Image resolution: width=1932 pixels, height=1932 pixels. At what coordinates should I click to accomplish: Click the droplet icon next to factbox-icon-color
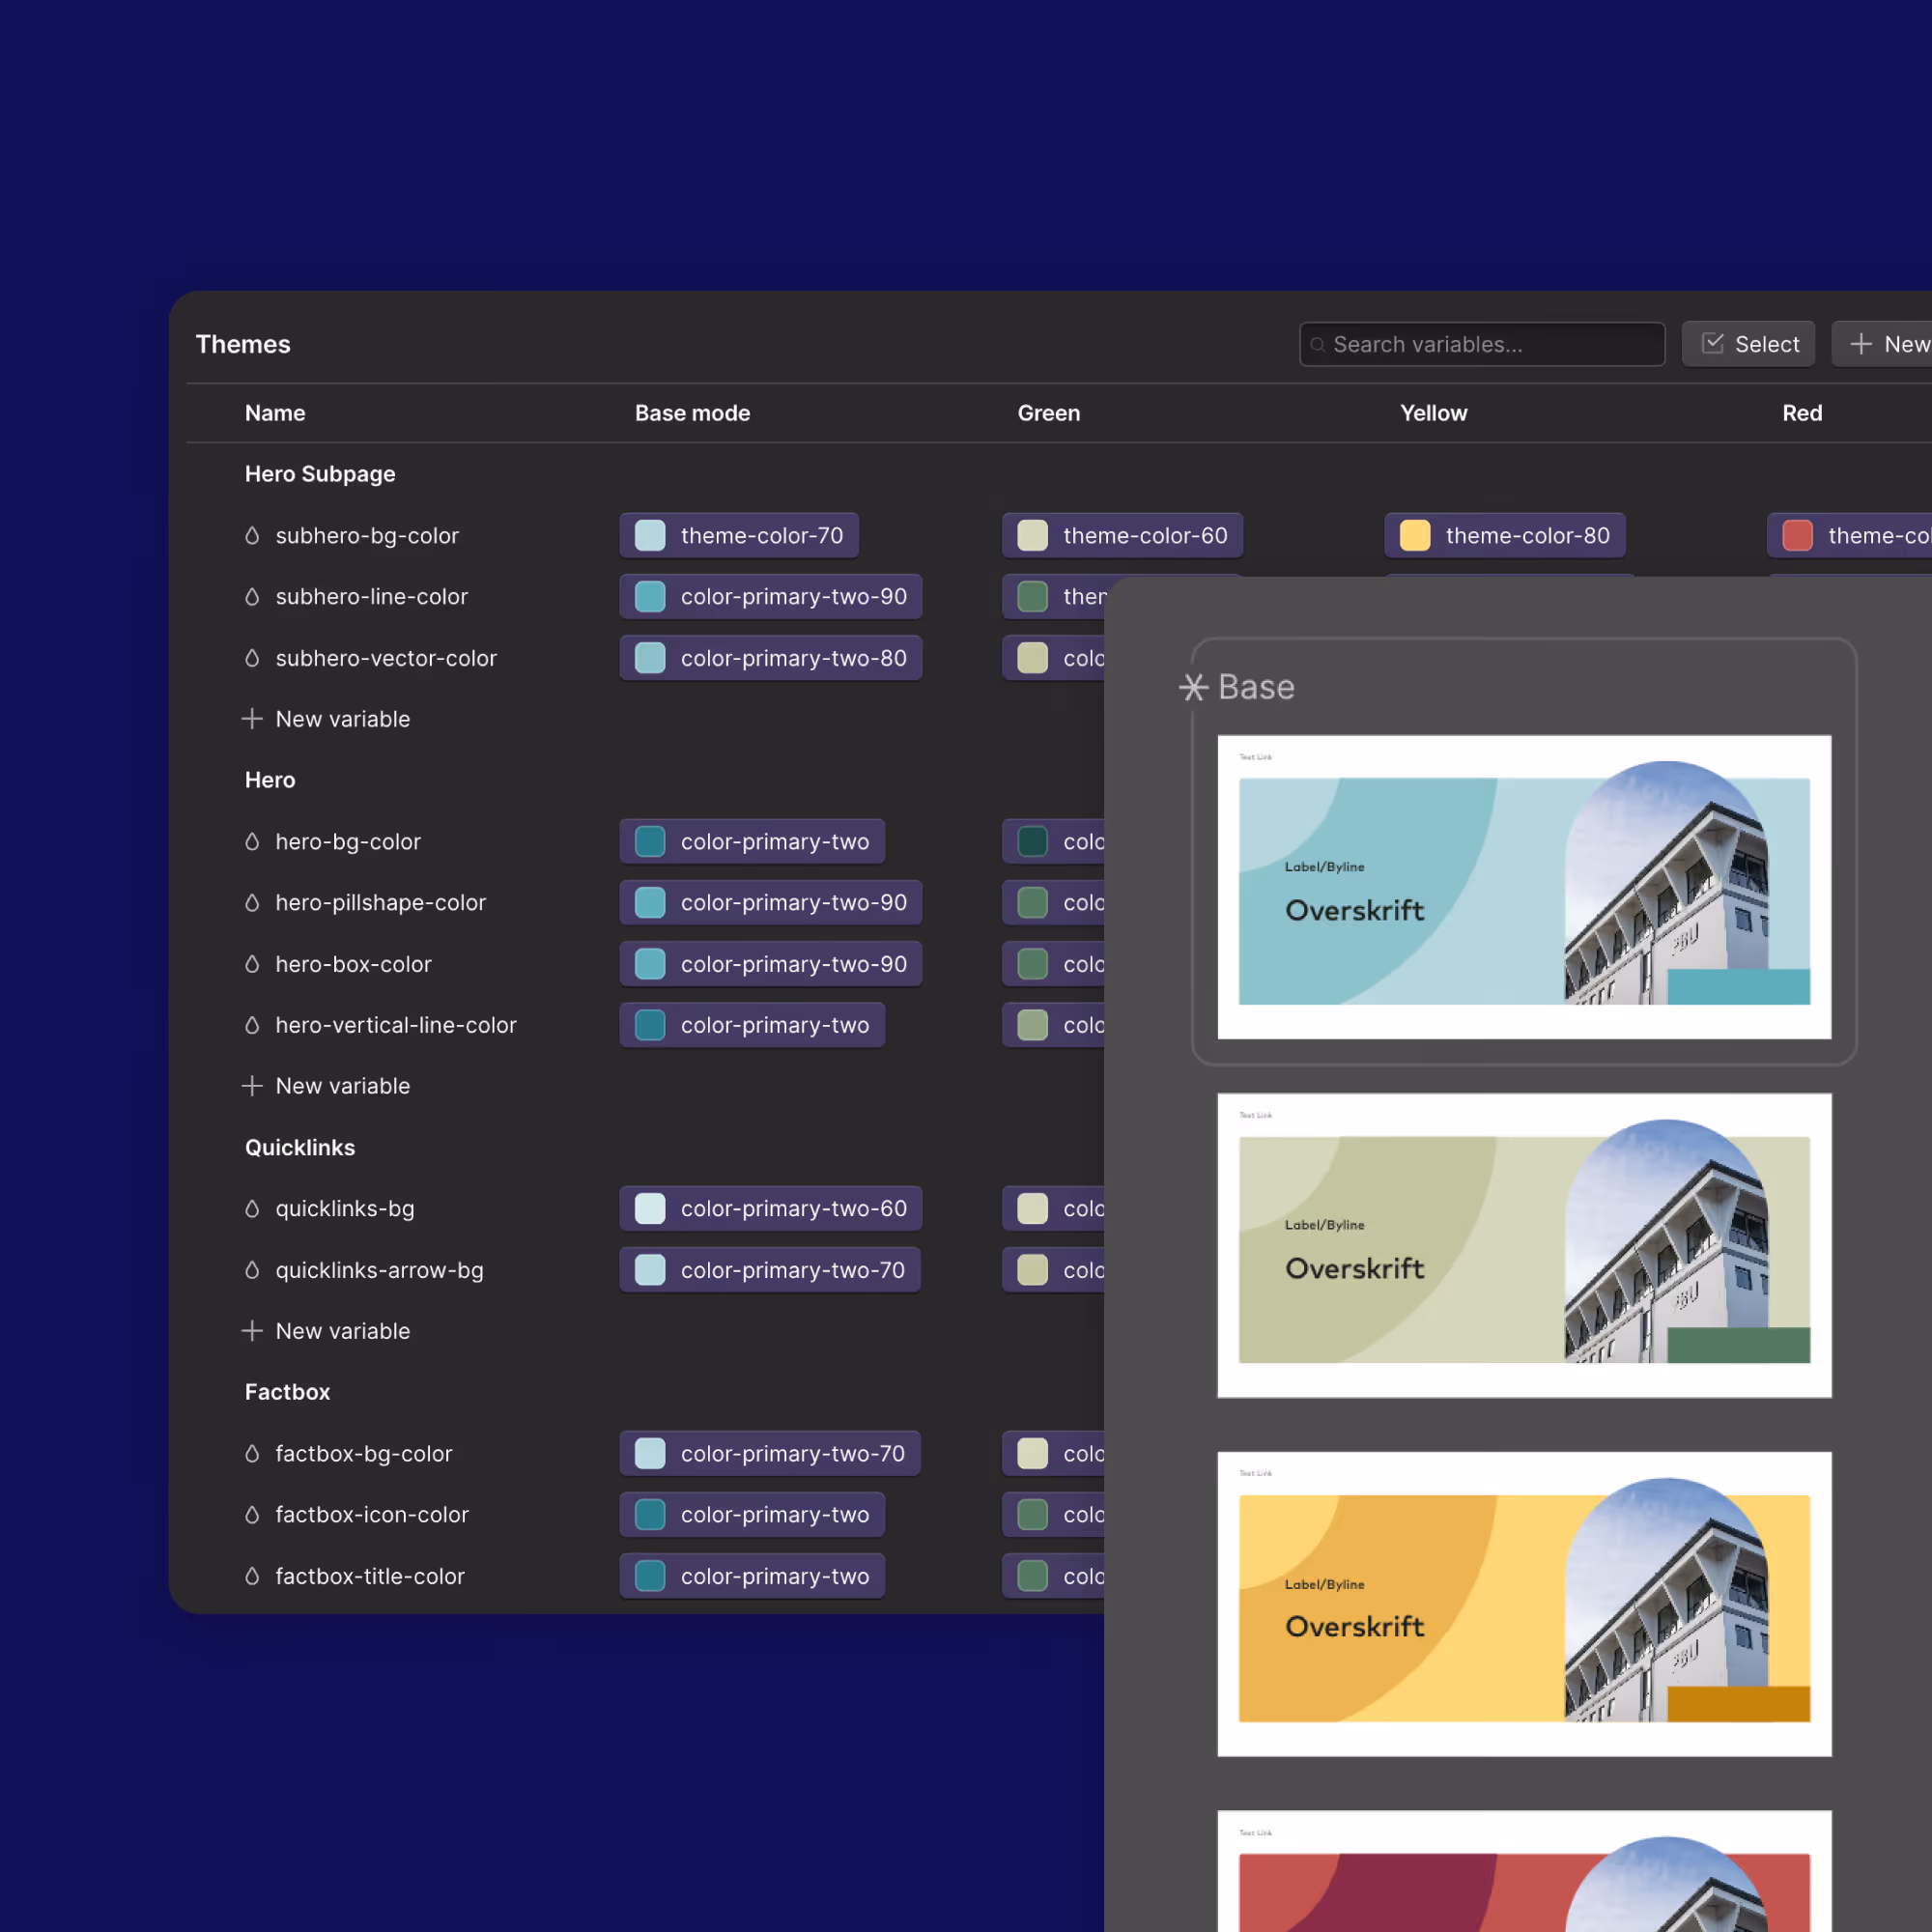tap(252, 1514)
